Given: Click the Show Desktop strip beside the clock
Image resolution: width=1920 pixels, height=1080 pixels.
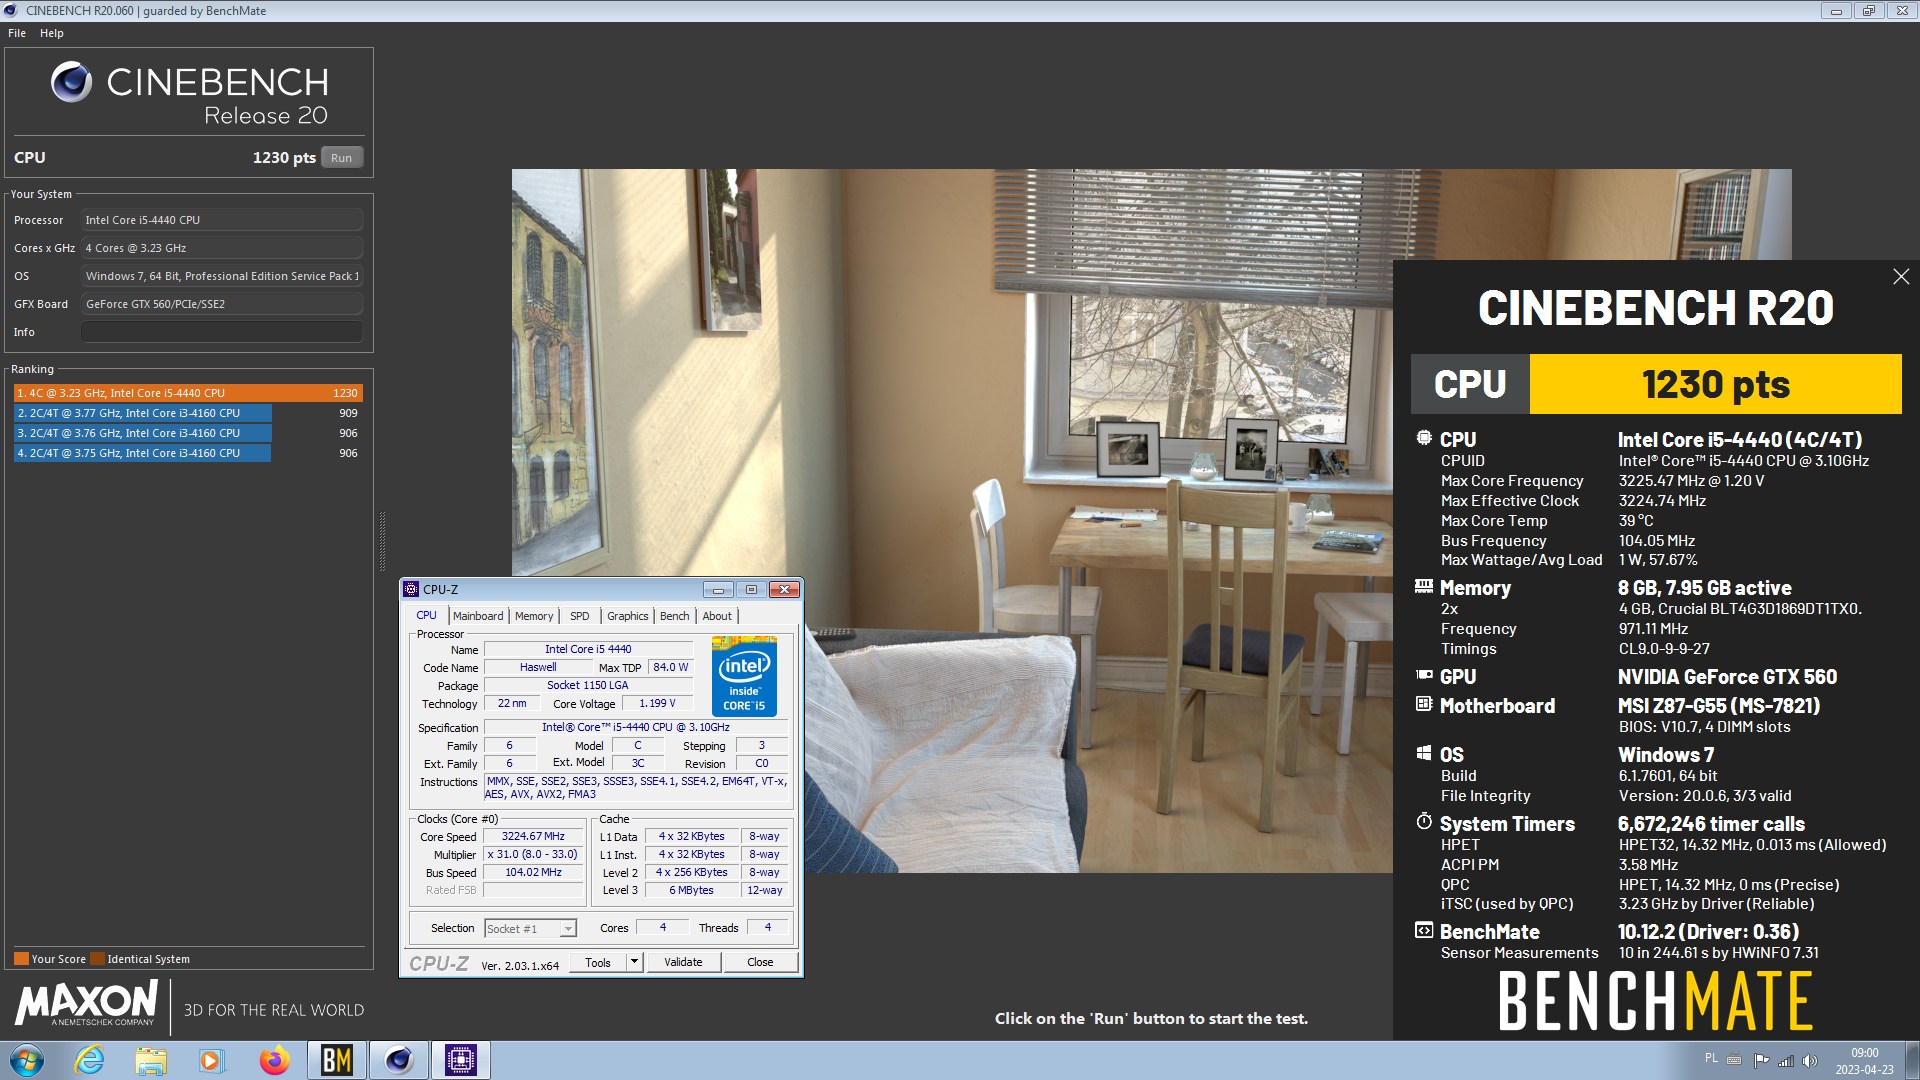Looking at the screenshot, I should [1912, 1060].
